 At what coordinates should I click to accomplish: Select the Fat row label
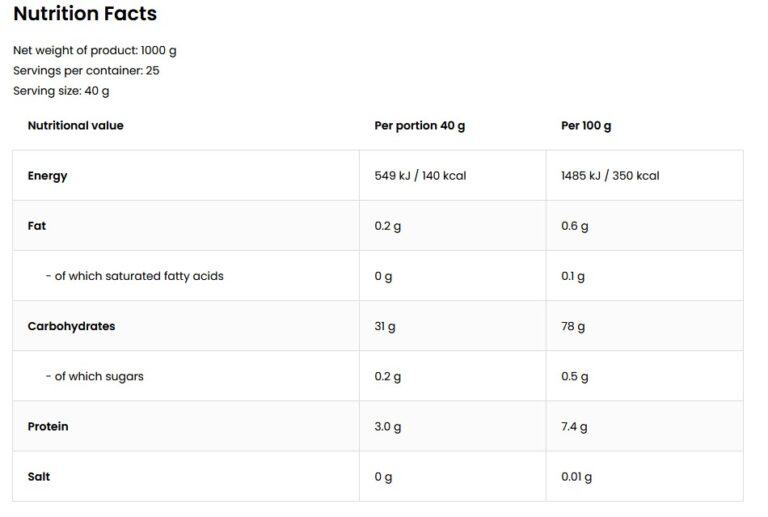37,226
